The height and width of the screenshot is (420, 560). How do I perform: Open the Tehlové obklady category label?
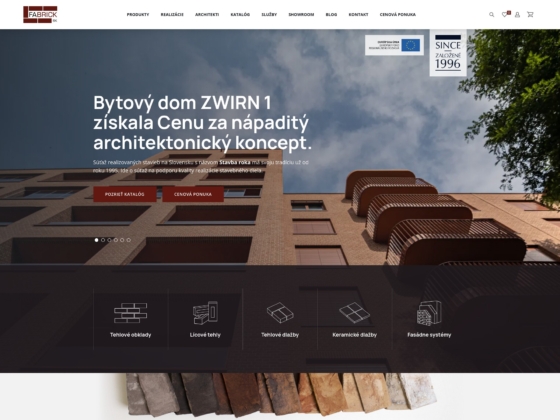click(130, 335)
